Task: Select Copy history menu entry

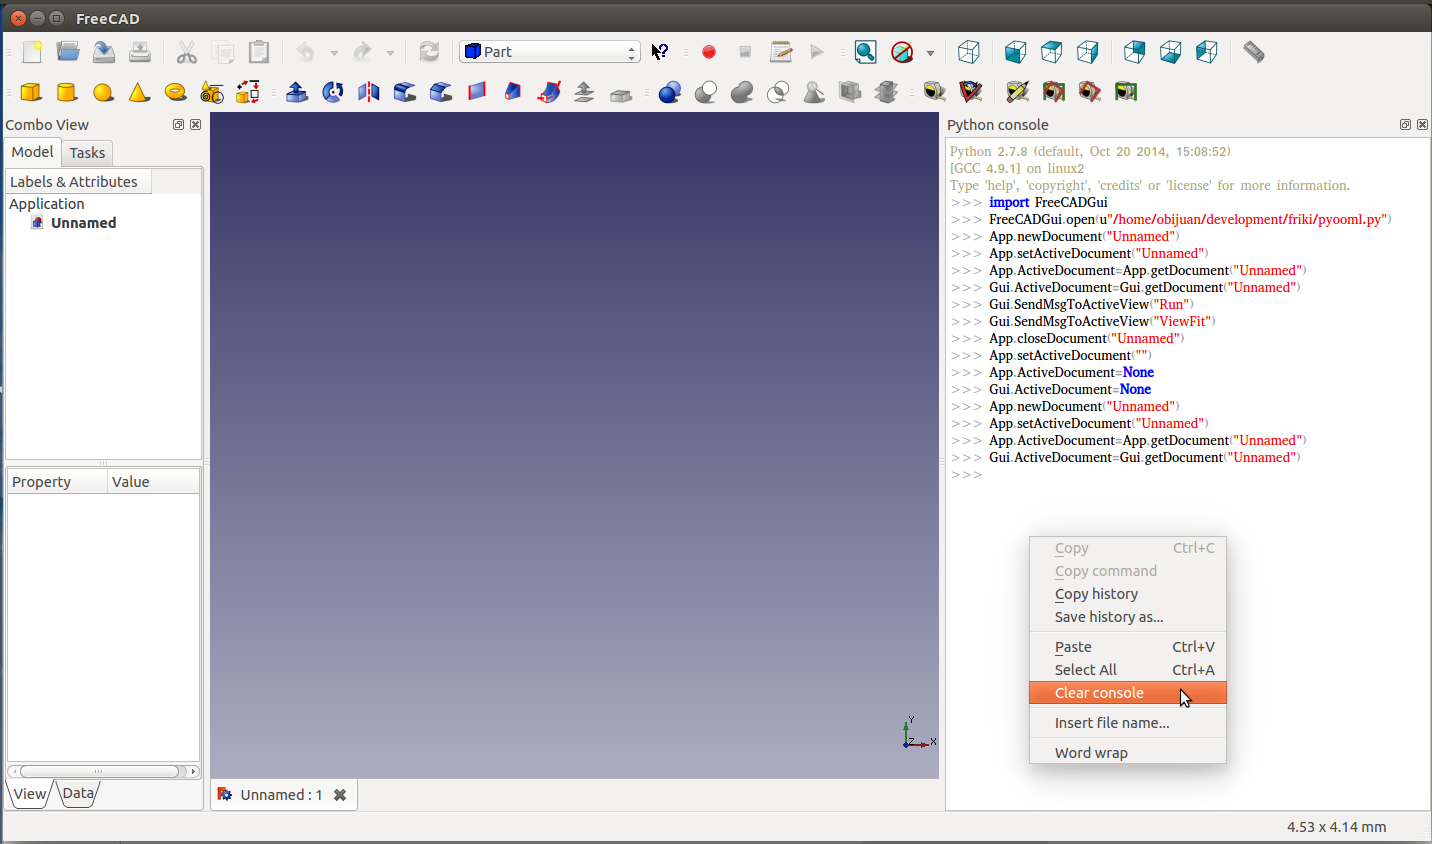Action: (x=1096, y=594)
